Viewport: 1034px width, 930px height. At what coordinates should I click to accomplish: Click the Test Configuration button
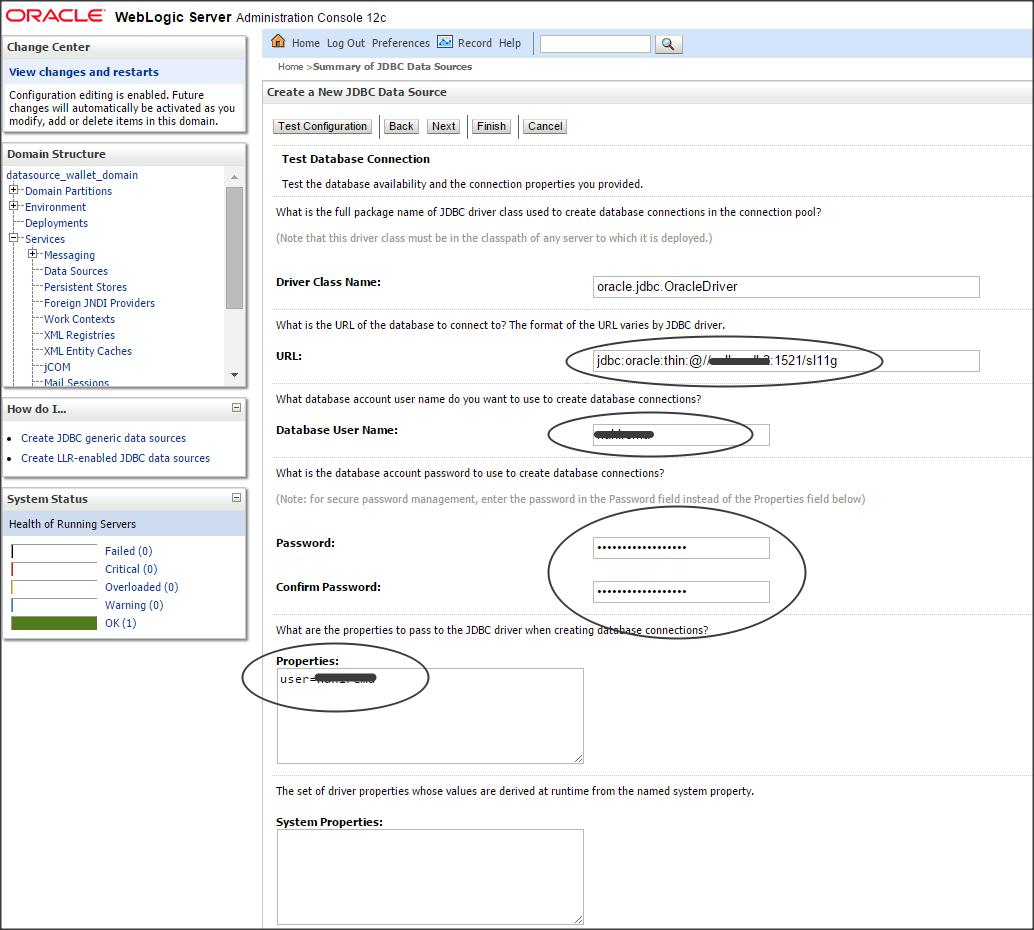pos(322,126)
